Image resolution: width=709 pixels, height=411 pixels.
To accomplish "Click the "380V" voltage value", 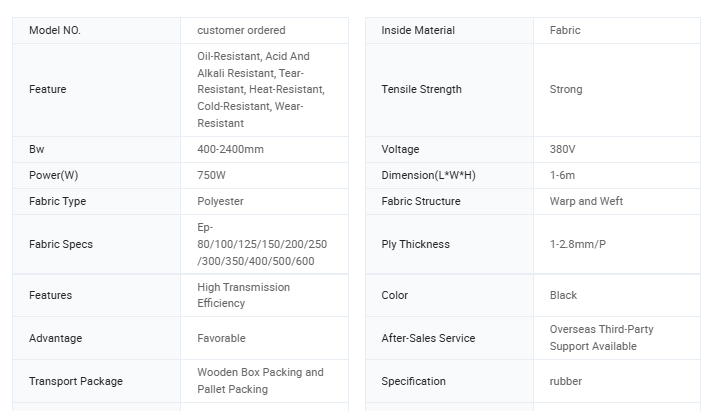I will pyautogui.click(x=562, y=149).
